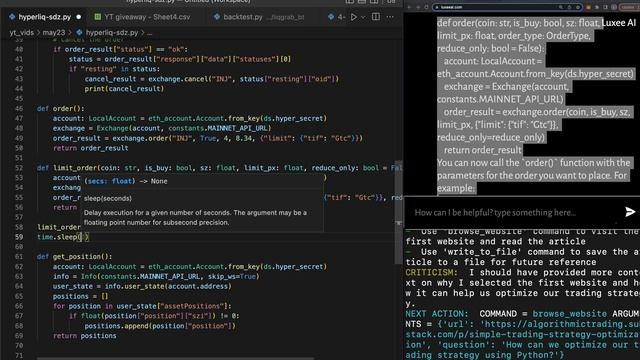Click line number 59
The height and width of the screenshot is (360, 640).
click(19, 237)
